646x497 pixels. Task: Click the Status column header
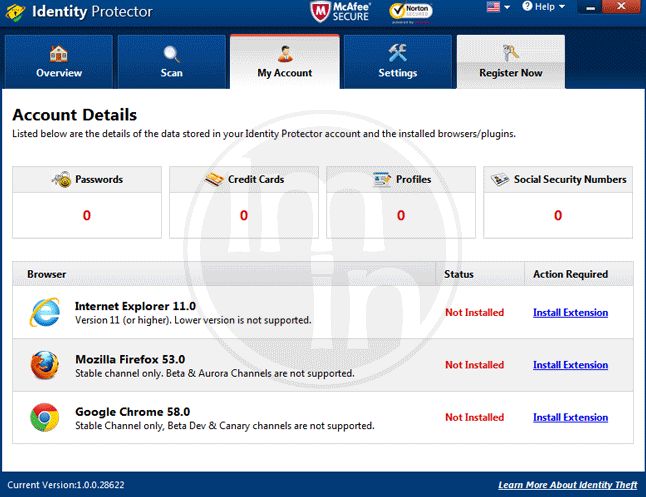(459, 274)
